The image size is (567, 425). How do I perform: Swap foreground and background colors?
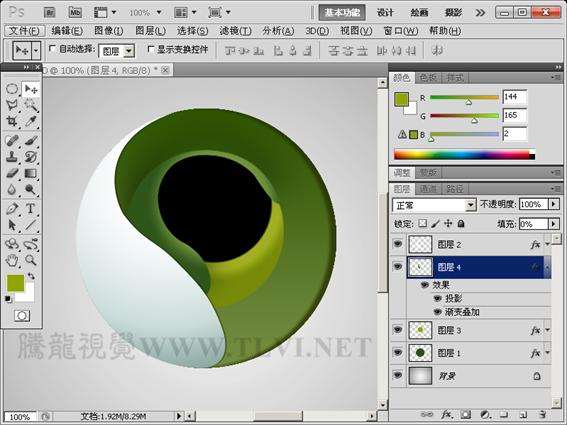[31, 276]
